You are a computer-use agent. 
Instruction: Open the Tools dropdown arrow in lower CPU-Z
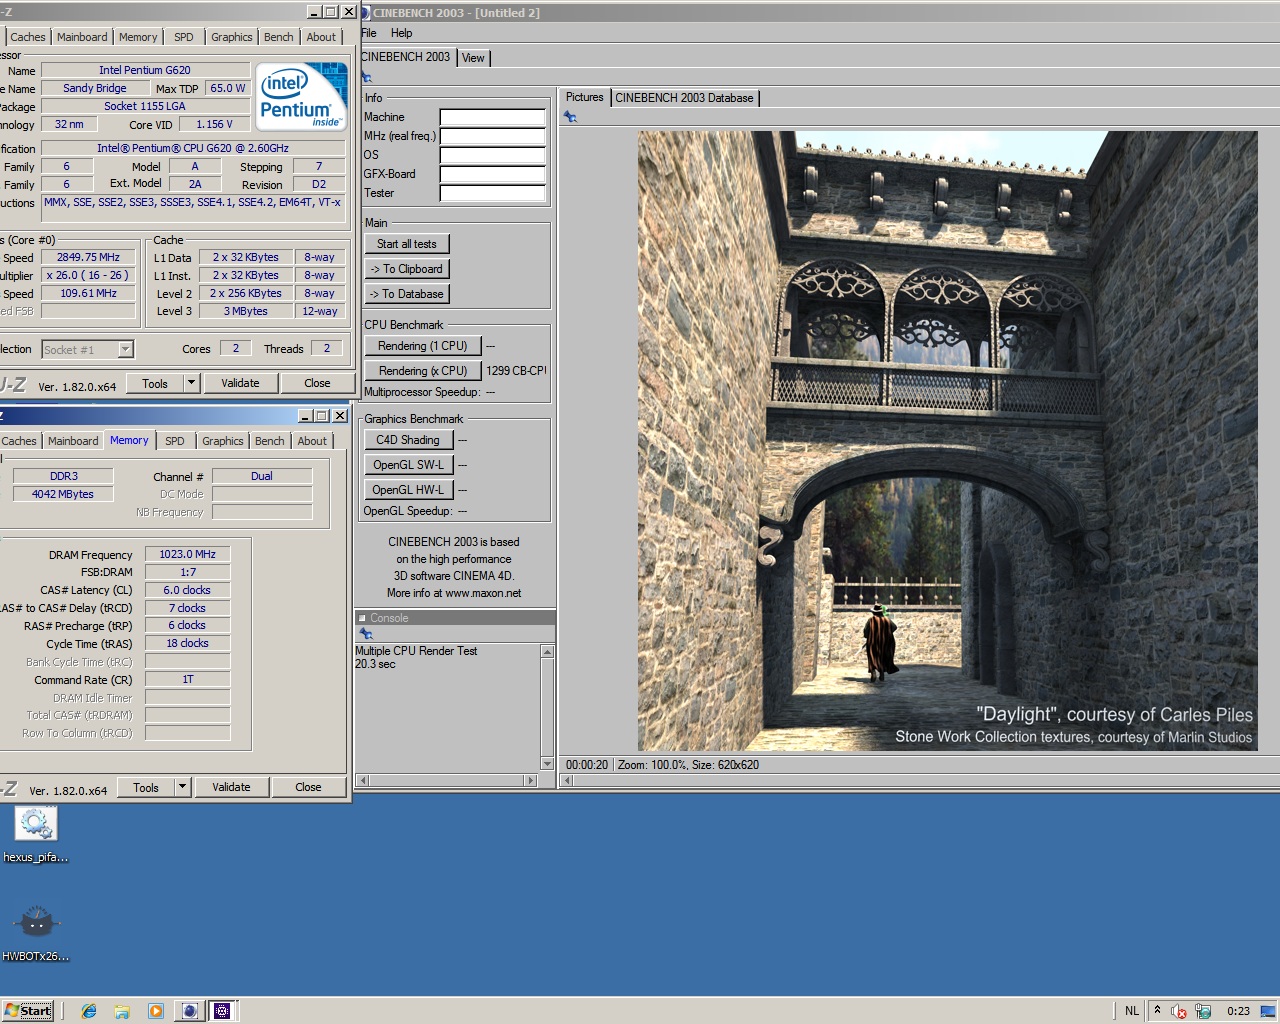(x=182, y=787)
